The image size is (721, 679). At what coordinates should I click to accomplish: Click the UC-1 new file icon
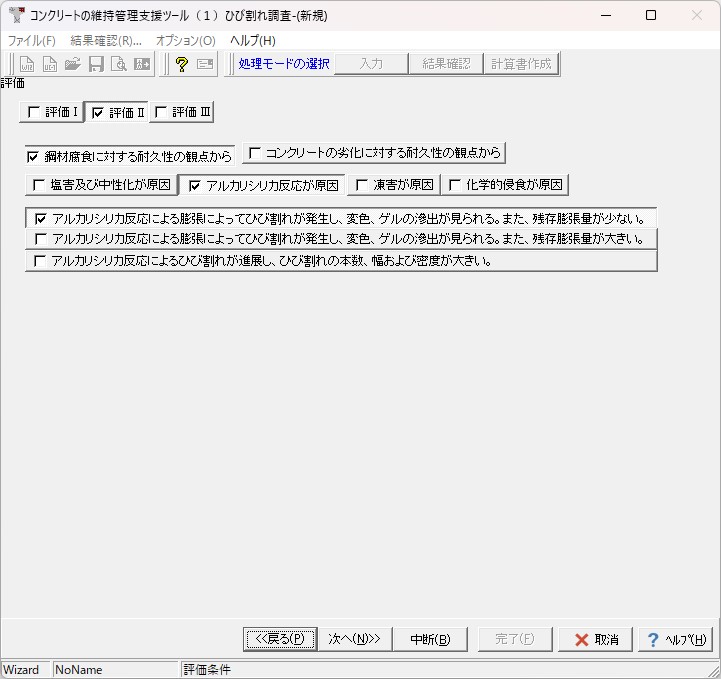pos(50,64)
